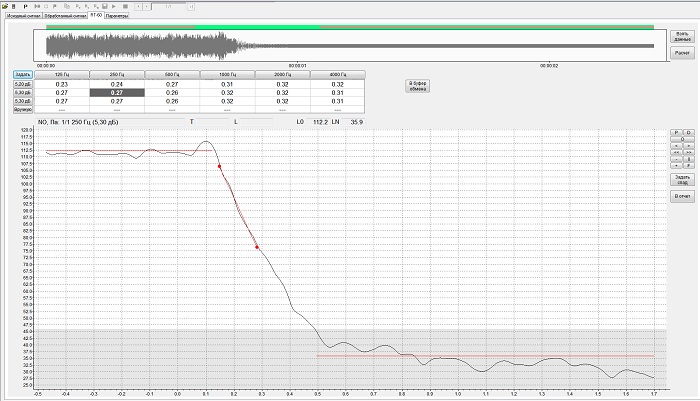Click the В отчет button
Viewport: 700px width, 401px height.
682,196
